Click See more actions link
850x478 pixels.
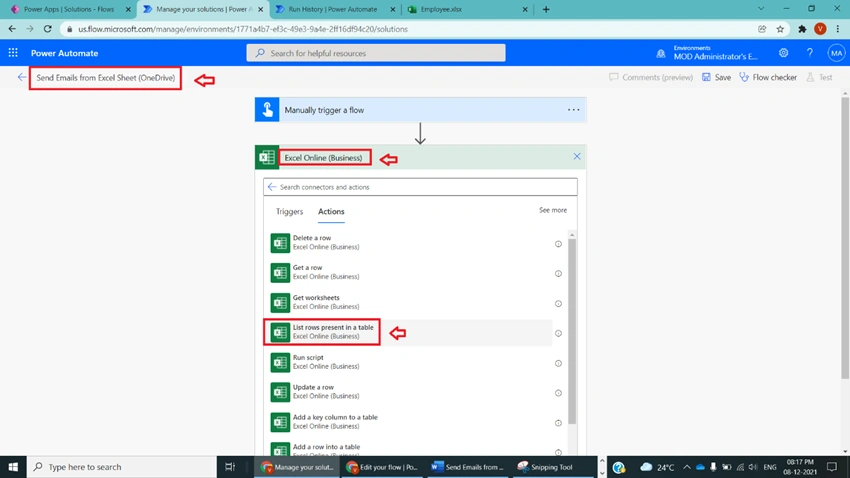553,210
